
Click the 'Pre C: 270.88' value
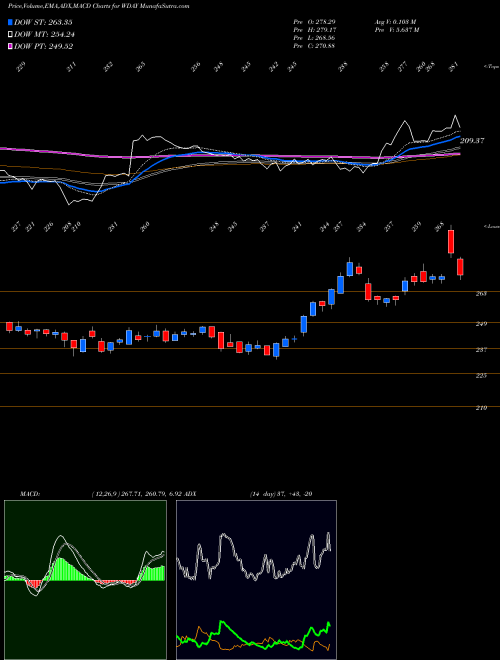[314, 46]
